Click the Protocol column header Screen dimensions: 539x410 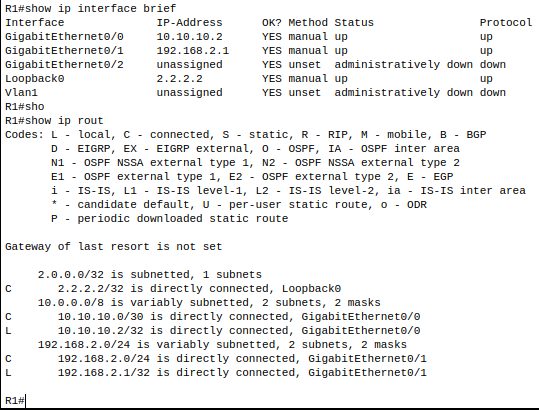coord(506,23)
